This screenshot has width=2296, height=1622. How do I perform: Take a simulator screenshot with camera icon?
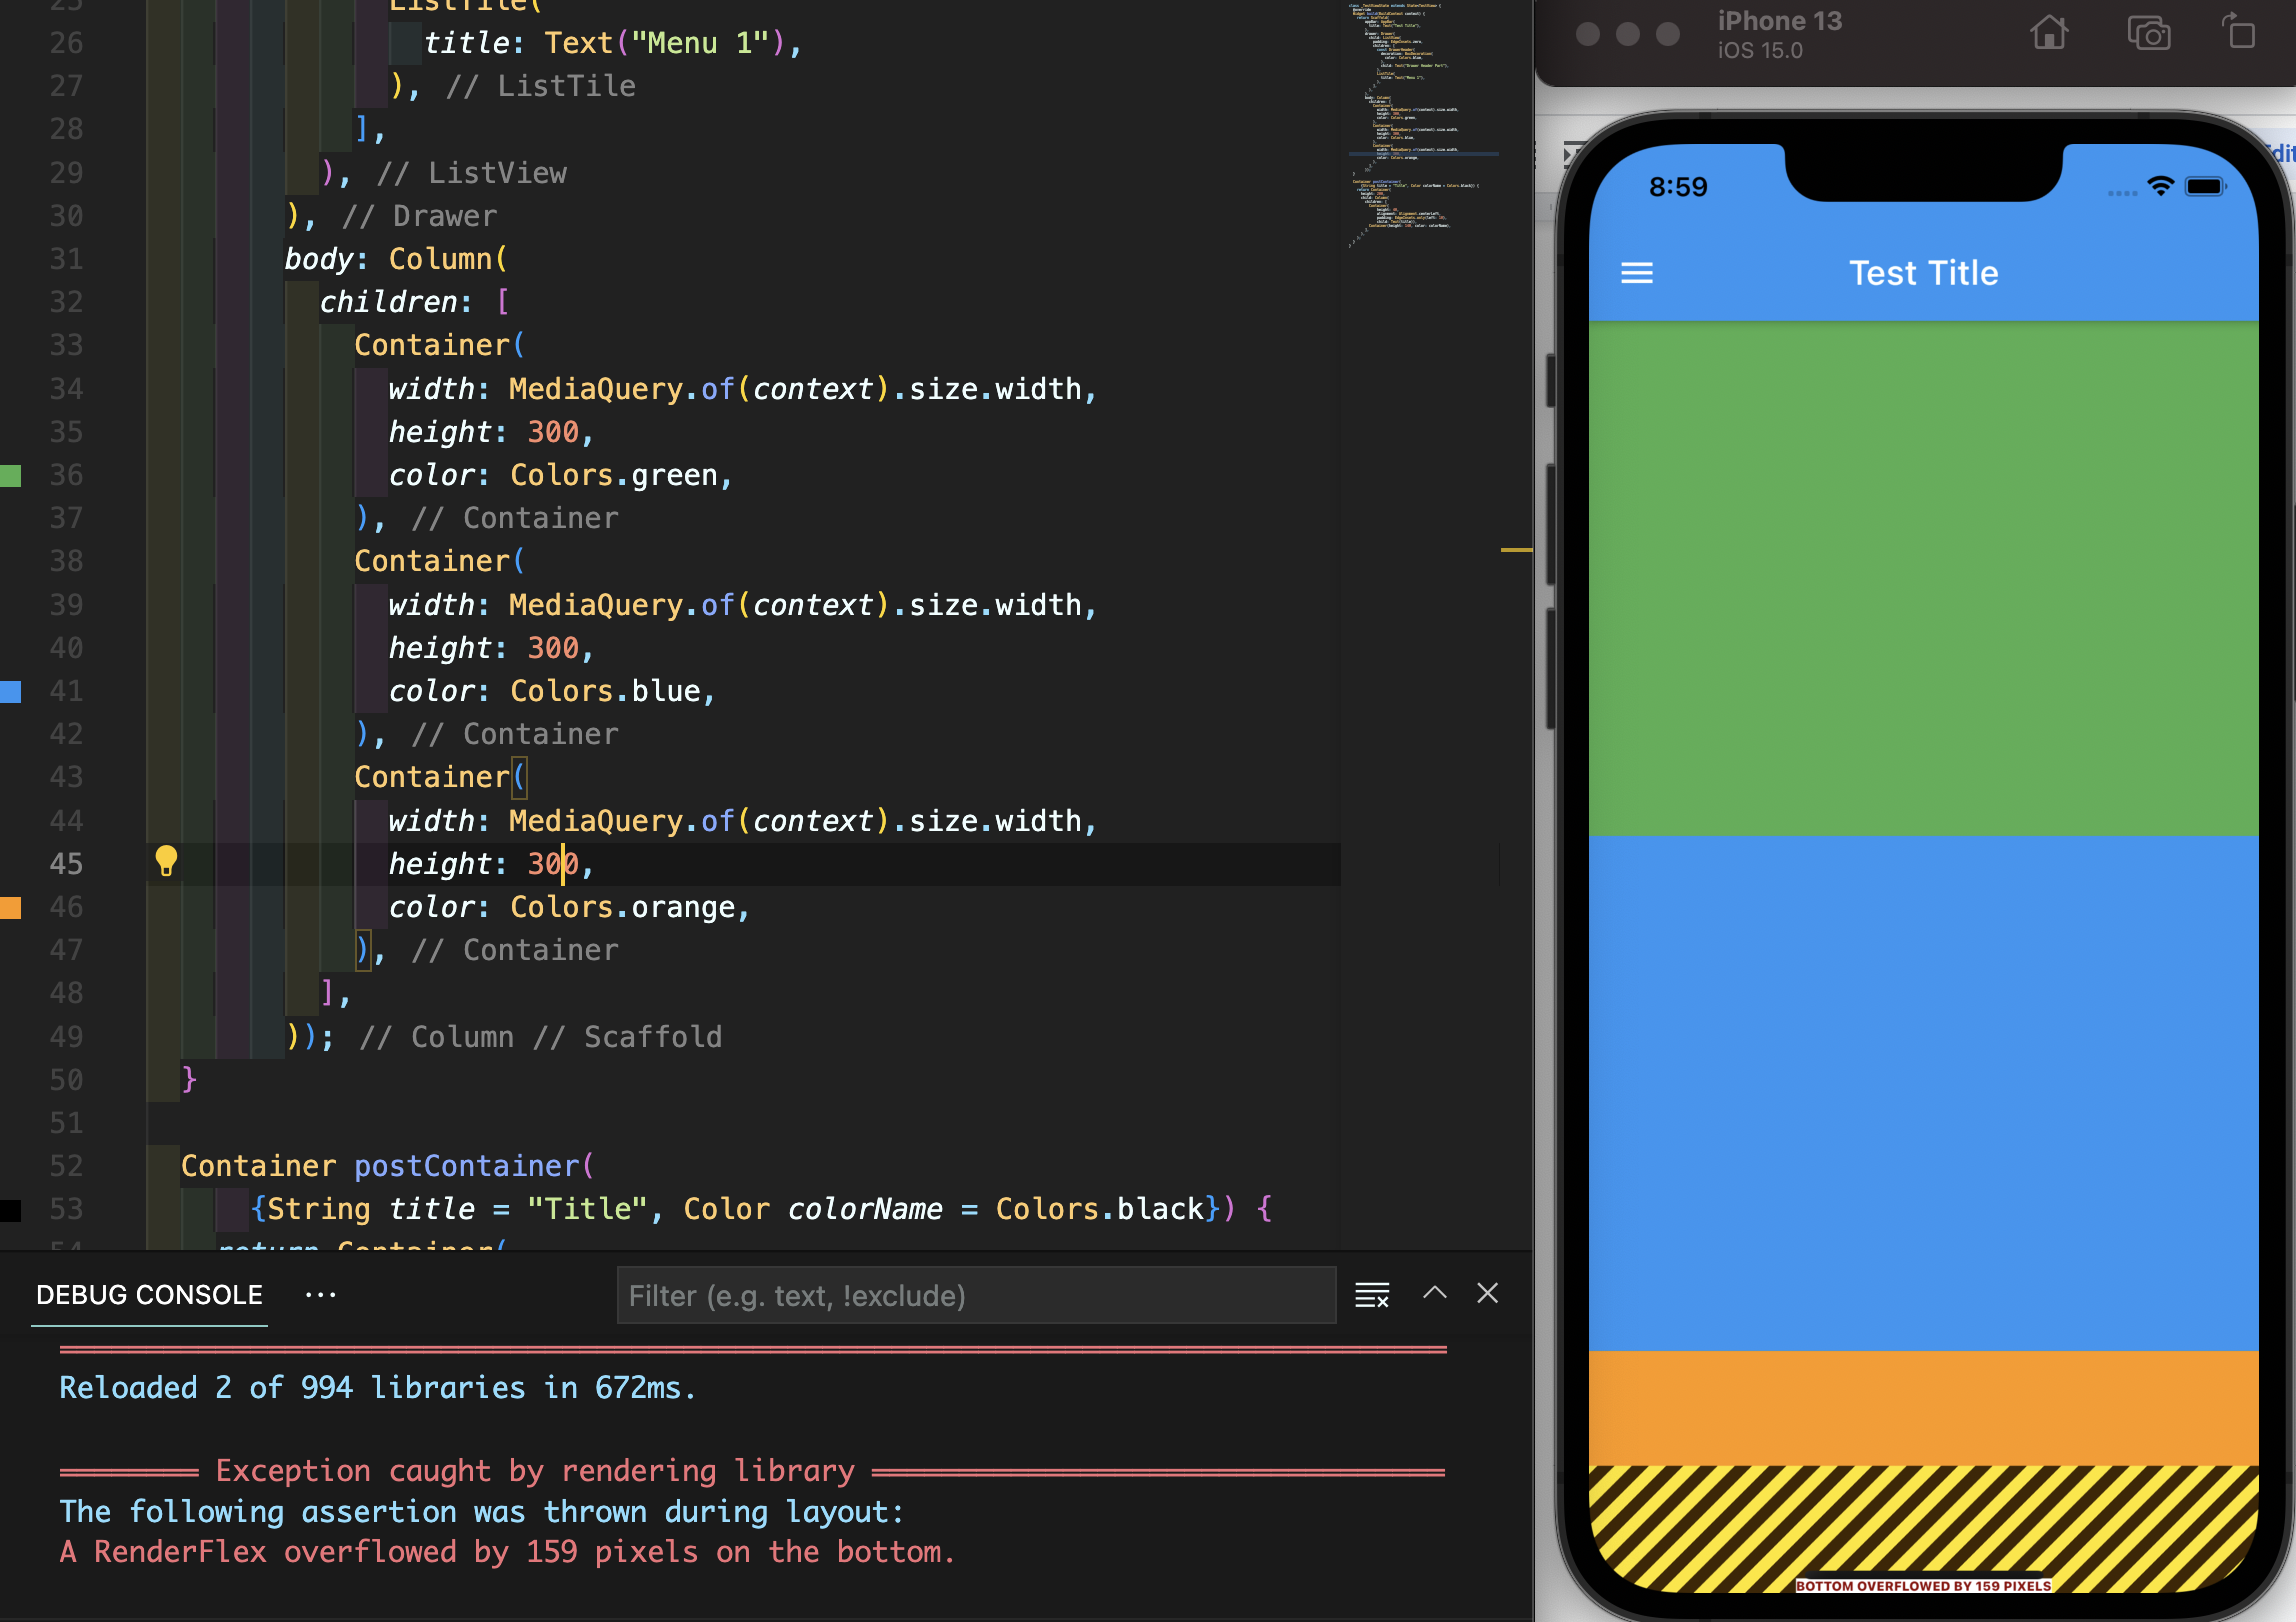click(x=2148, y=34)
